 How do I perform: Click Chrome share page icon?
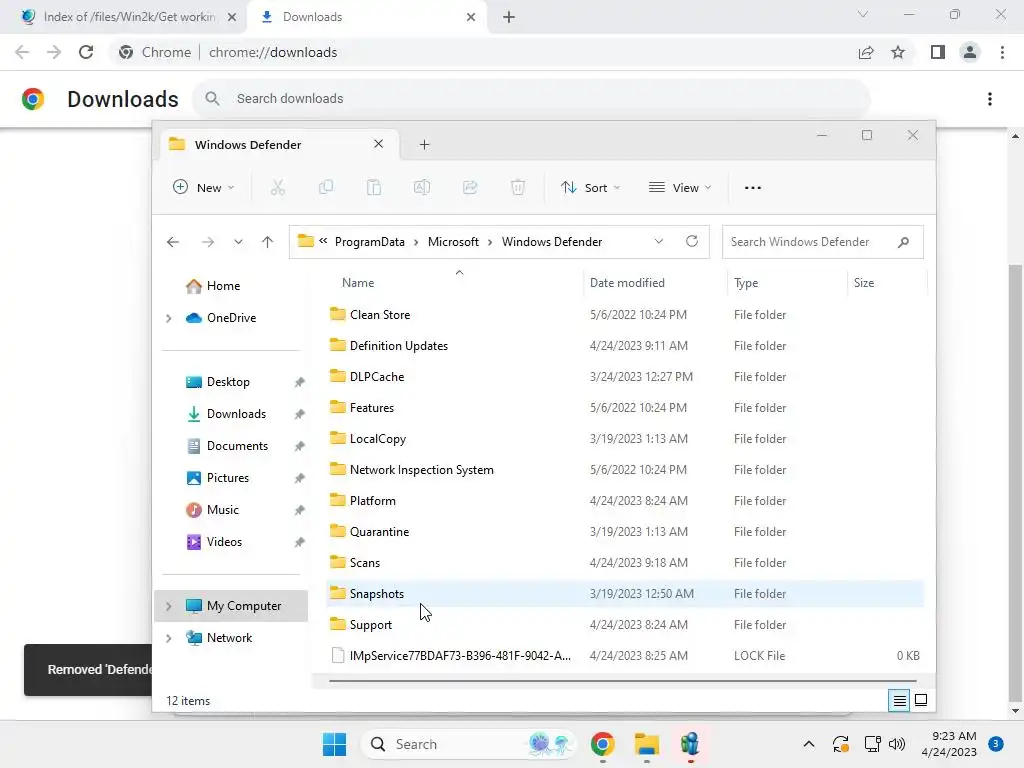pyautogui.click(x=866, y=52)
